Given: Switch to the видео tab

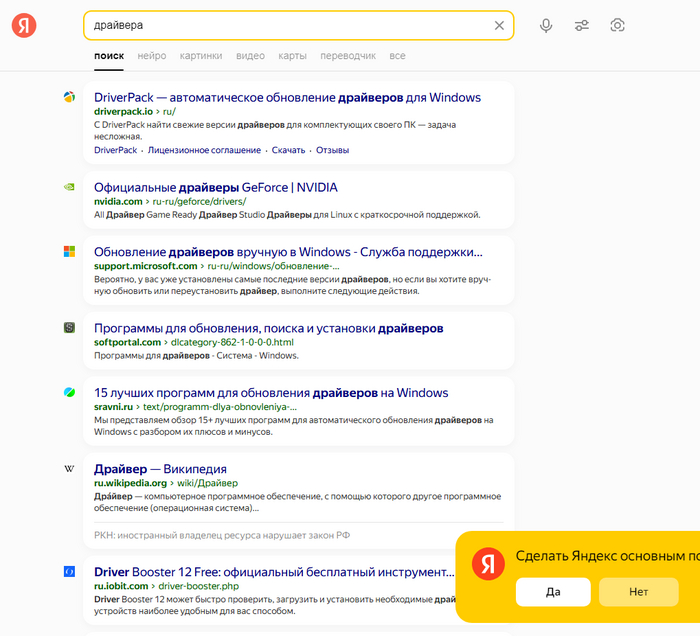Looking at the screenshot, I should point(250,56).
